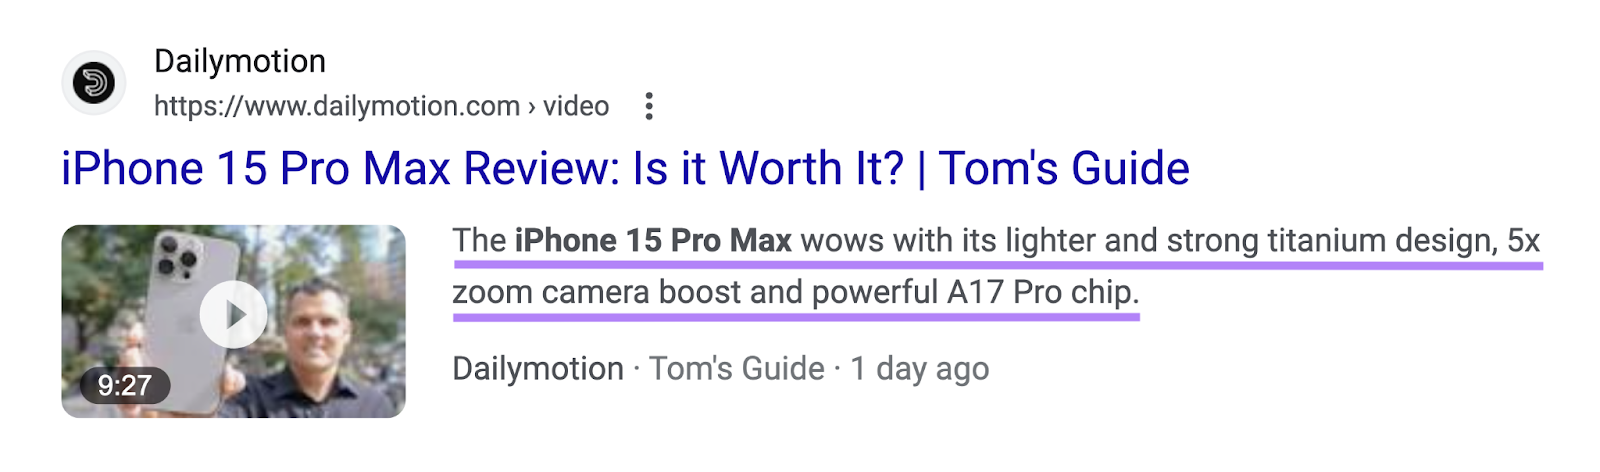
Task: Click 'Is it Worth It?' in the title
Action: (768, 168)
